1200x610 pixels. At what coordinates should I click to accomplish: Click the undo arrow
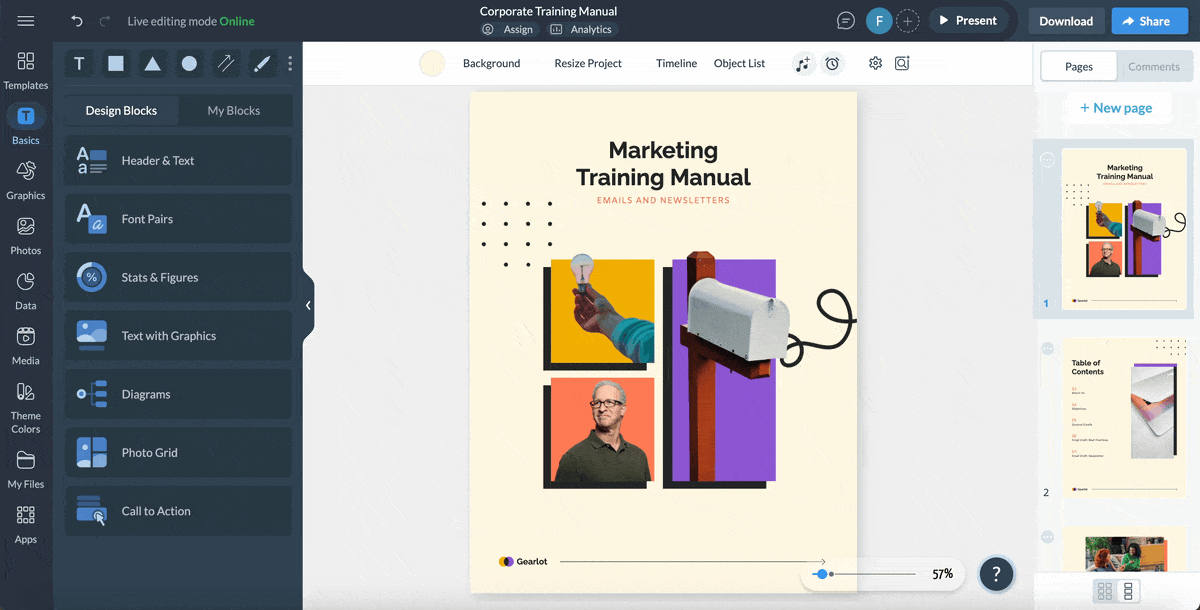pos(77,21)
